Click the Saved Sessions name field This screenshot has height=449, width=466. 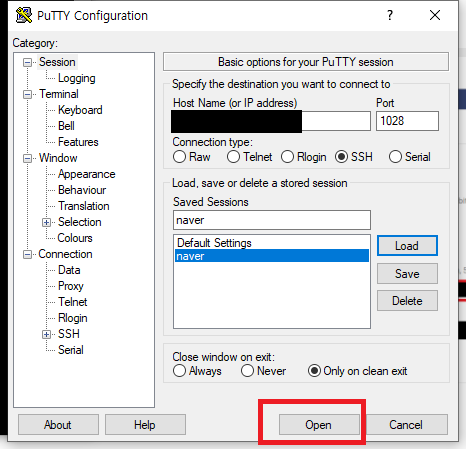[272, 220]
